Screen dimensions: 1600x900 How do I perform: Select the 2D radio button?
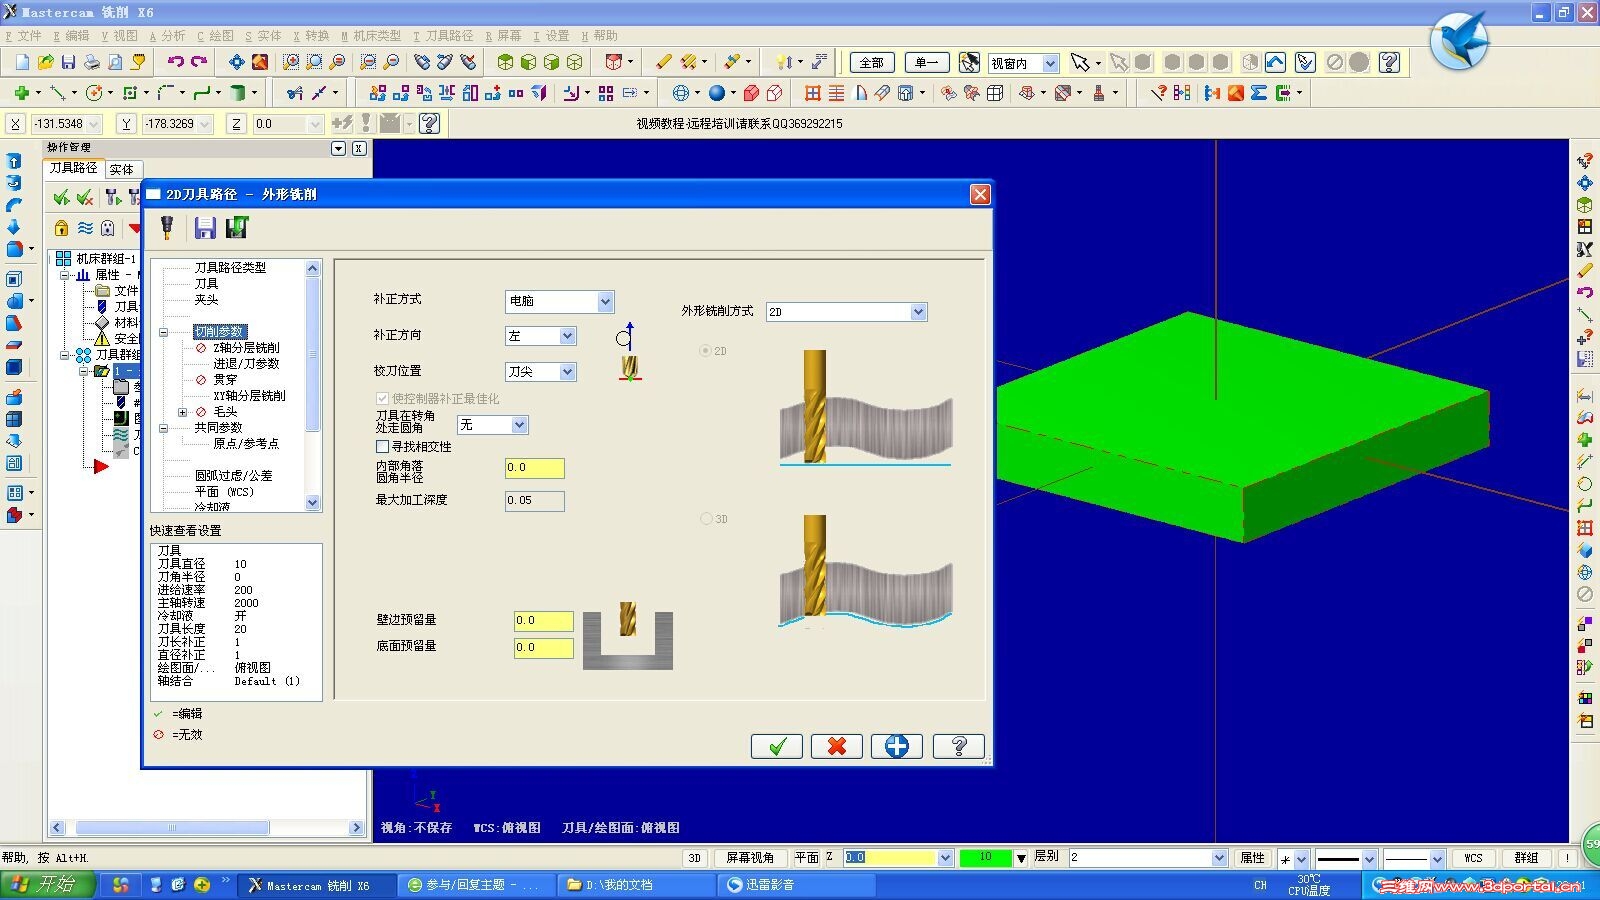point(706,351)
